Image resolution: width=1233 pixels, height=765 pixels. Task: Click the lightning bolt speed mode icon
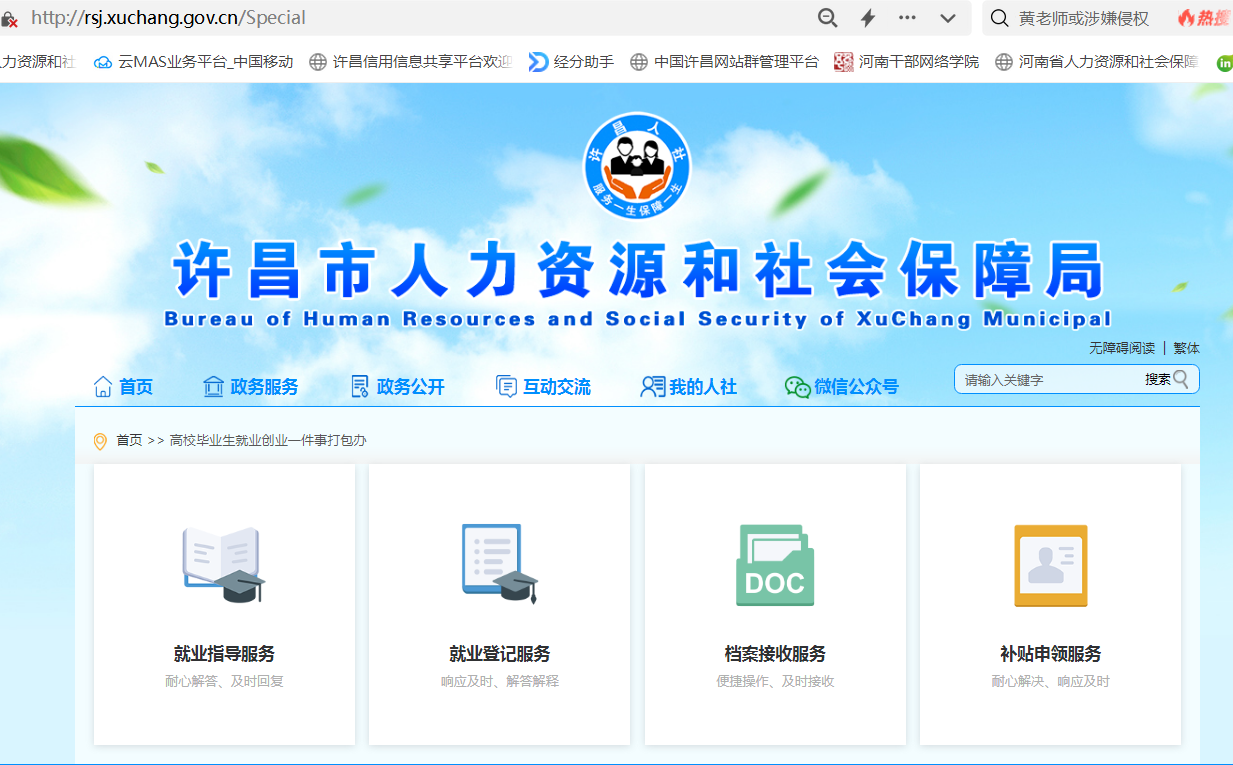click(x=868, y=18)
